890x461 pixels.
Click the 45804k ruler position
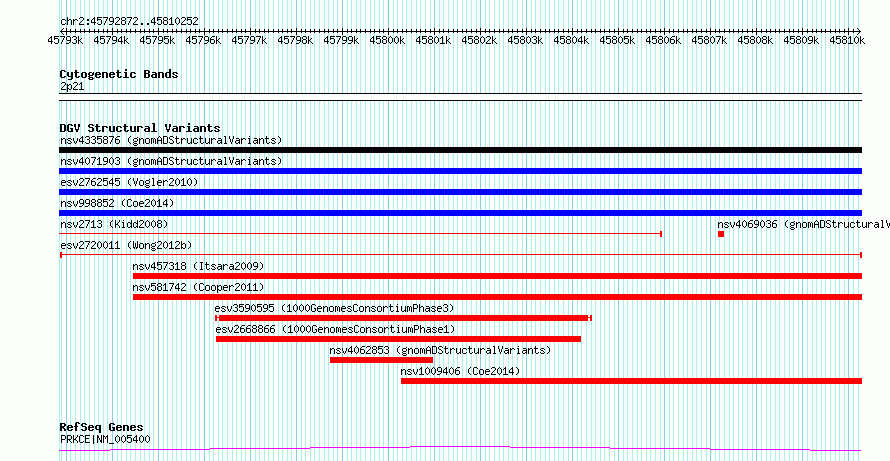[572, 40]
